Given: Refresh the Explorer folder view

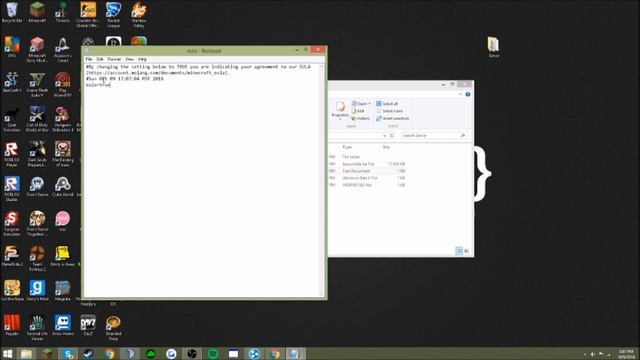Looking at the screenshot, I should [x=392, y=136].
